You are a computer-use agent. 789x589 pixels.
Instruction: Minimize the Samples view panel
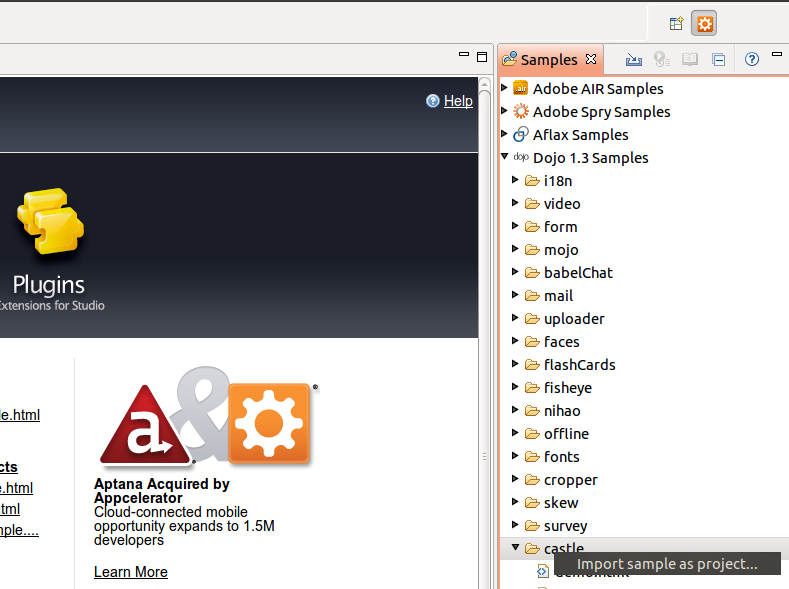point(777,54)
